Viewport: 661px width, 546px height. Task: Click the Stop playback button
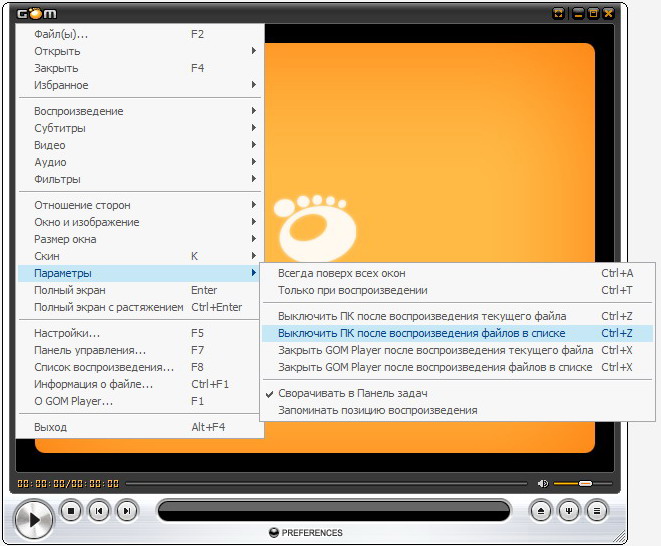click(71, 511)
